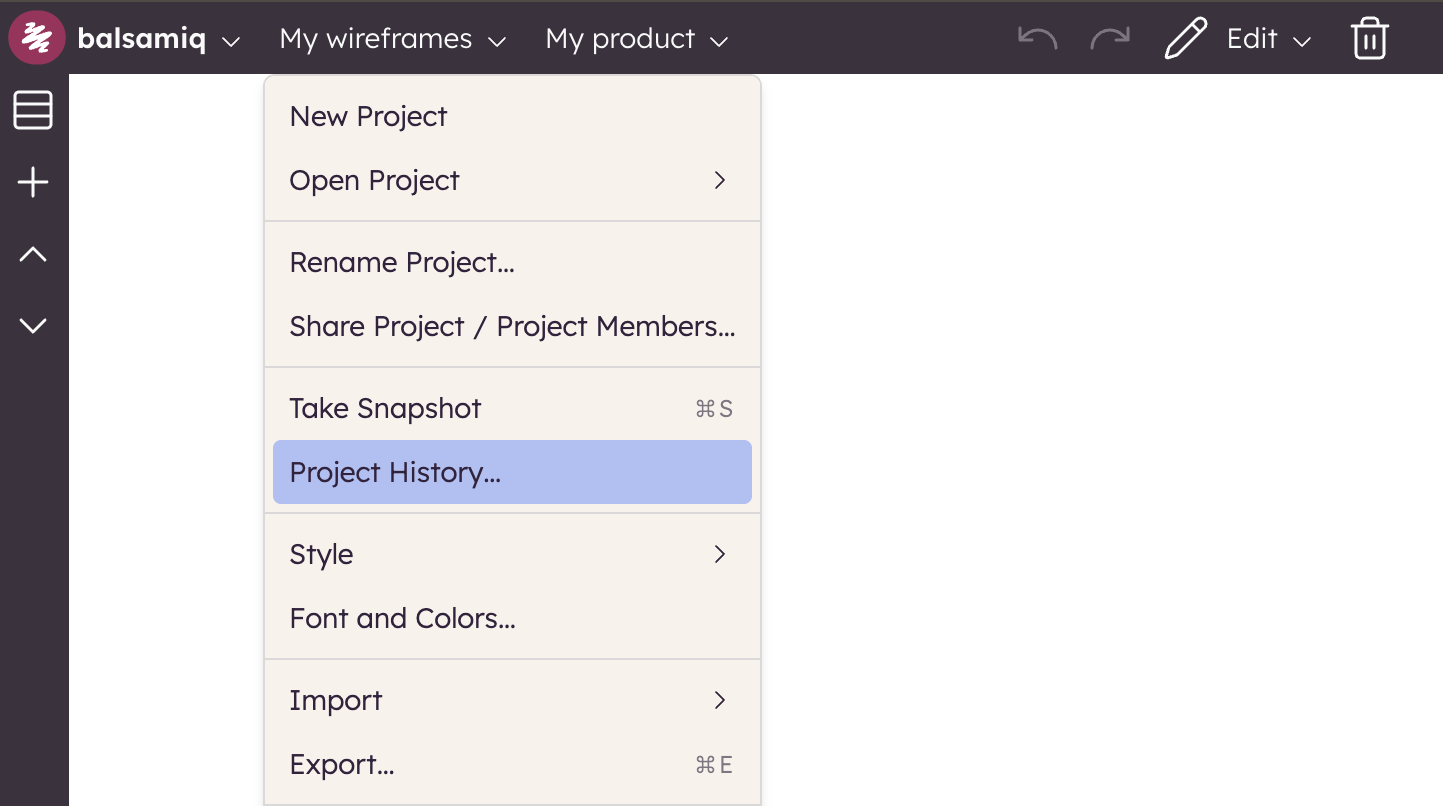Select Take Snapshot menu entry
Viewport: 1443px width, 806px height.
(x=385, y=408)
